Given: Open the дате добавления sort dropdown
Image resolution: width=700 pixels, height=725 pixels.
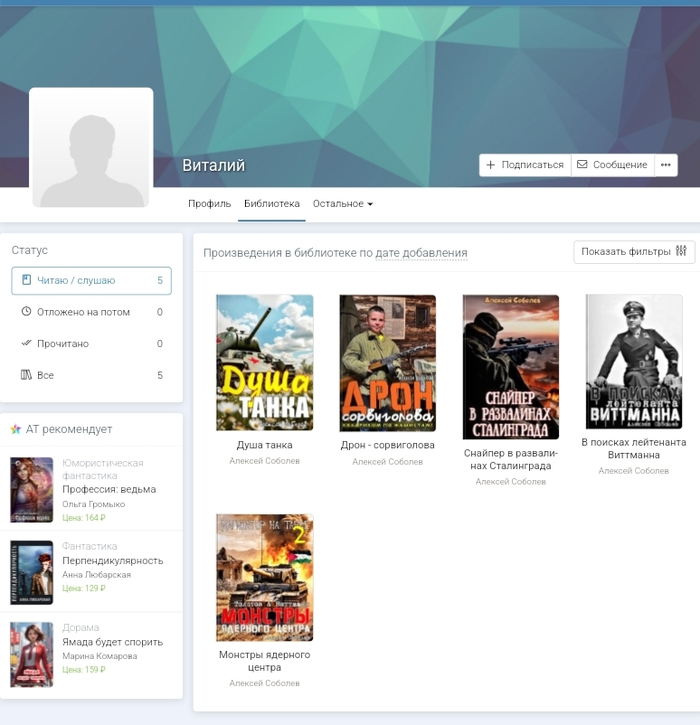Looking at the screenshot, I should [421, 253].
